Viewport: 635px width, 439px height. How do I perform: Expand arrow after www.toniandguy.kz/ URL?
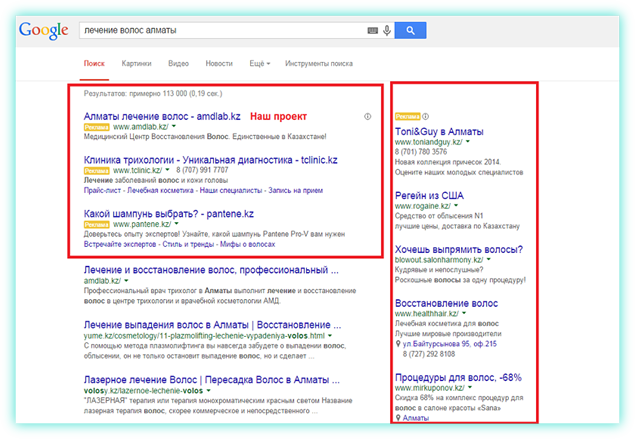pyautogui.click(x=468, y=141)
